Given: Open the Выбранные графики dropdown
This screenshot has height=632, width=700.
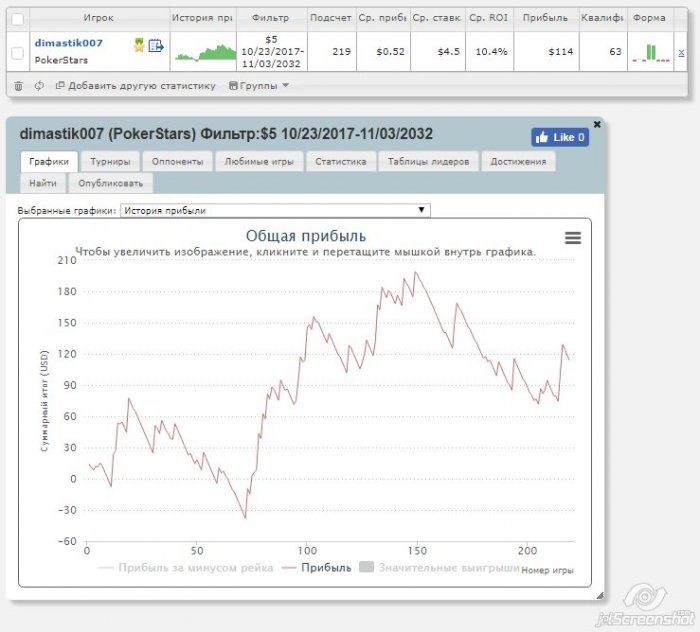Looking at the screenshot, I should point(275,210).
